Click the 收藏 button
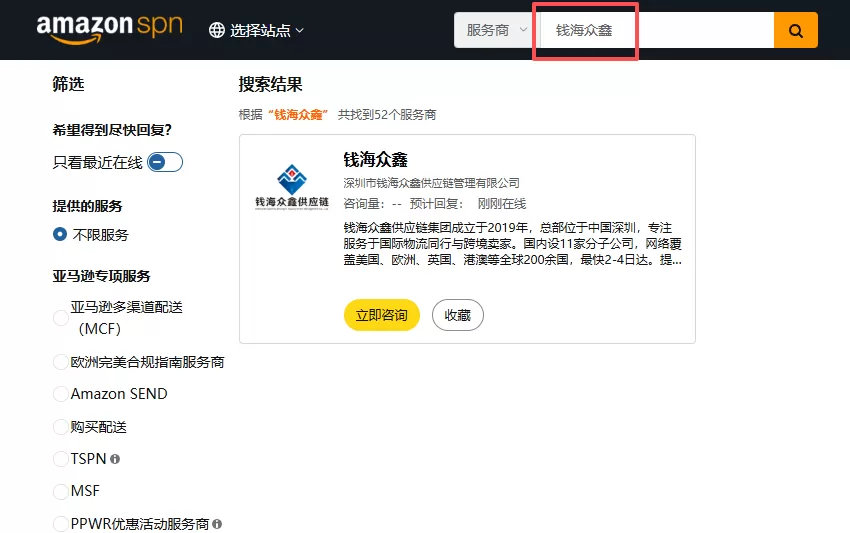Image resolution: width=850 pixels, height=533 pixels. point(458,315)
